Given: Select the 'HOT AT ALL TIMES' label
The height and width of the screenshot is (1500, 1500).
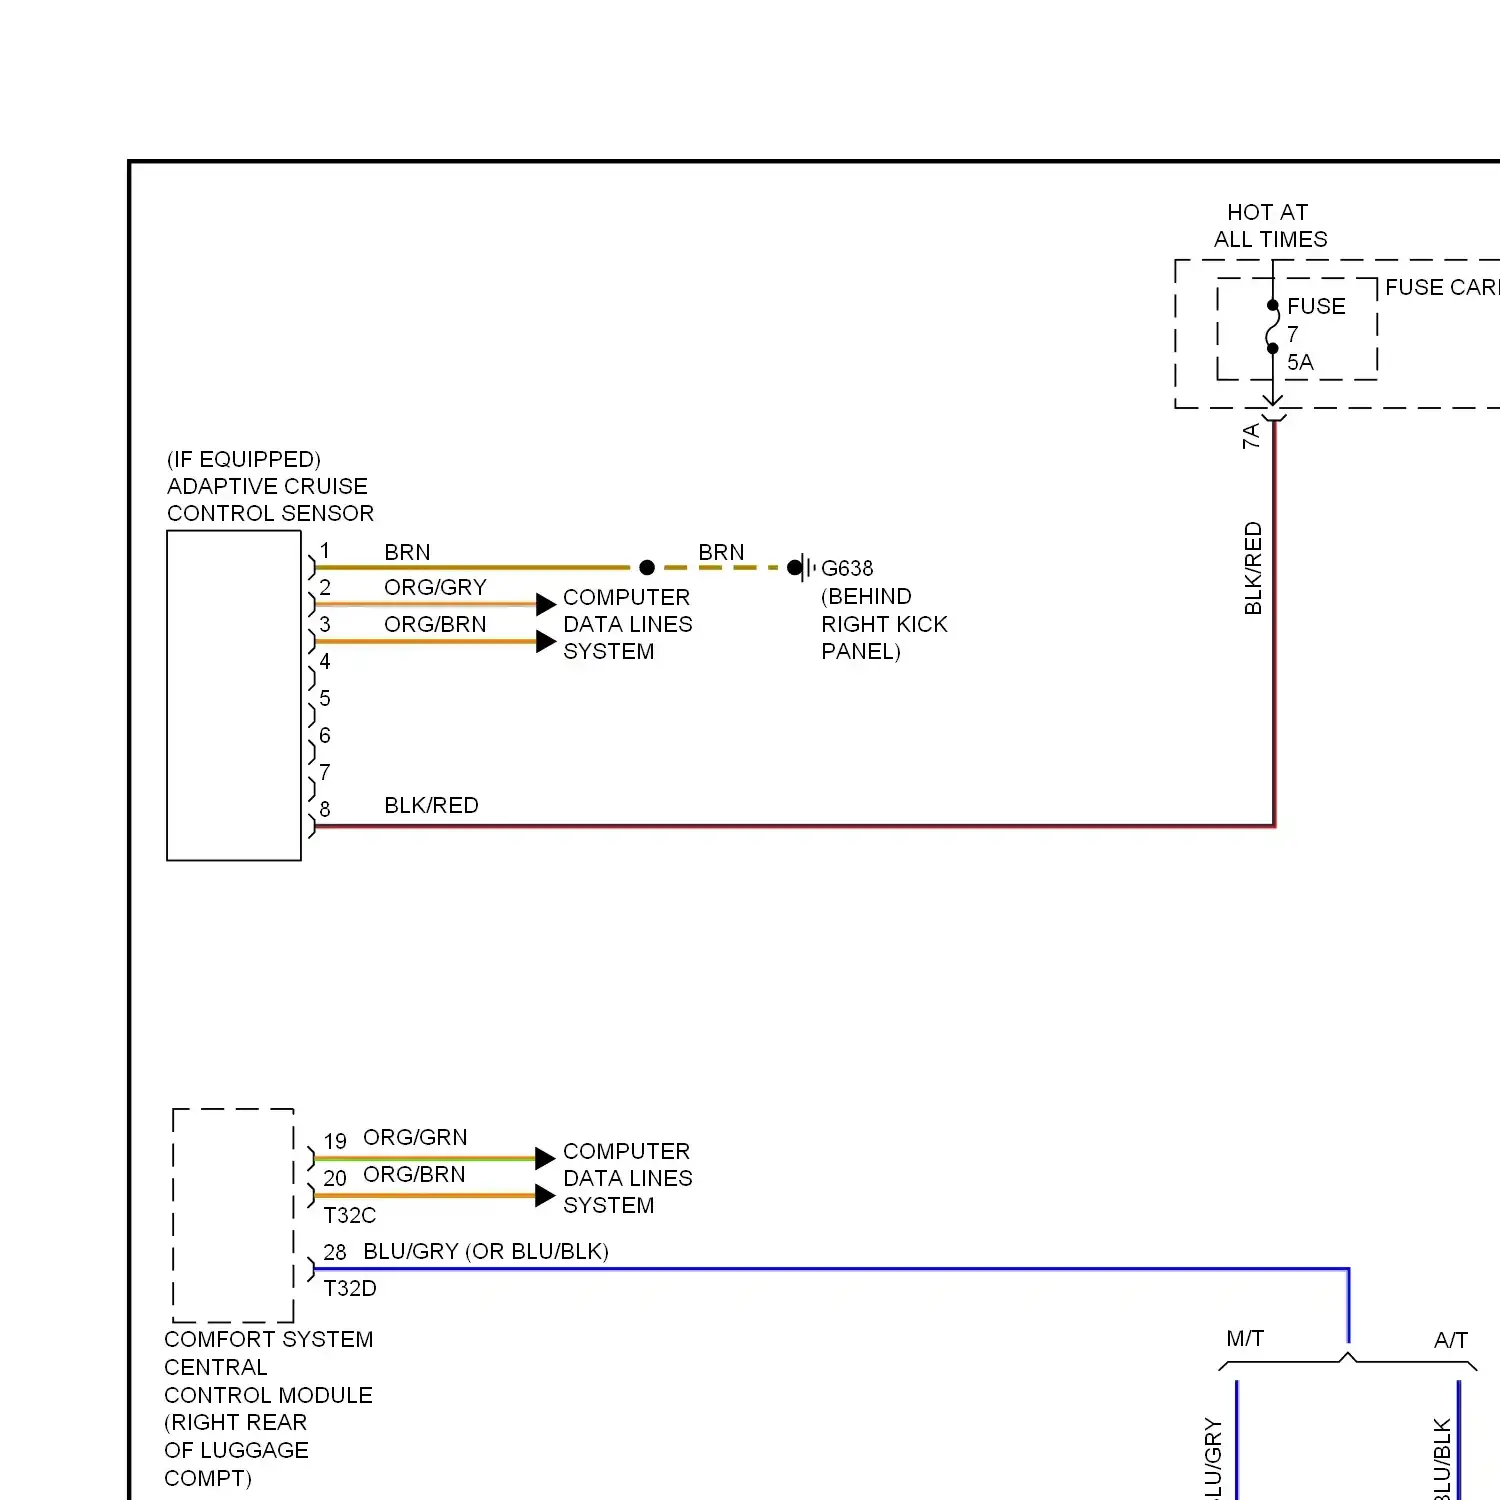Looking at the screenshot, I should [1270, 225].
